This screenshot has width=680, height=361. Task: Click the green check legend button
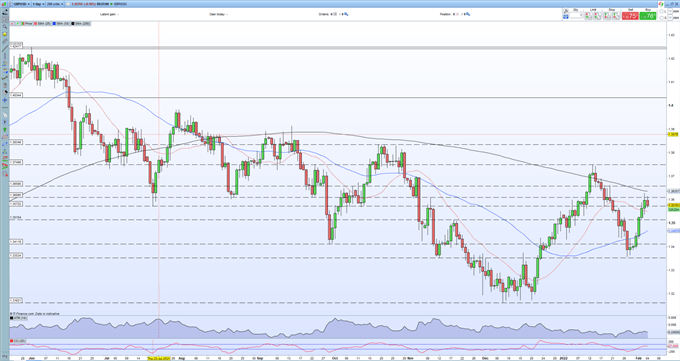coord(17,23)
